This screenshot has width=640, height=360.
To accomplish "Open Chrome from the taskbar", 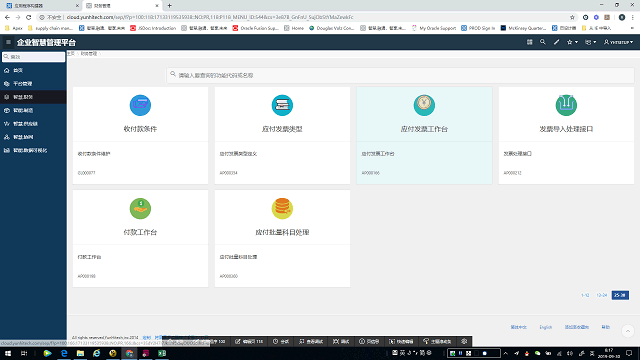I will pos(129,353).
